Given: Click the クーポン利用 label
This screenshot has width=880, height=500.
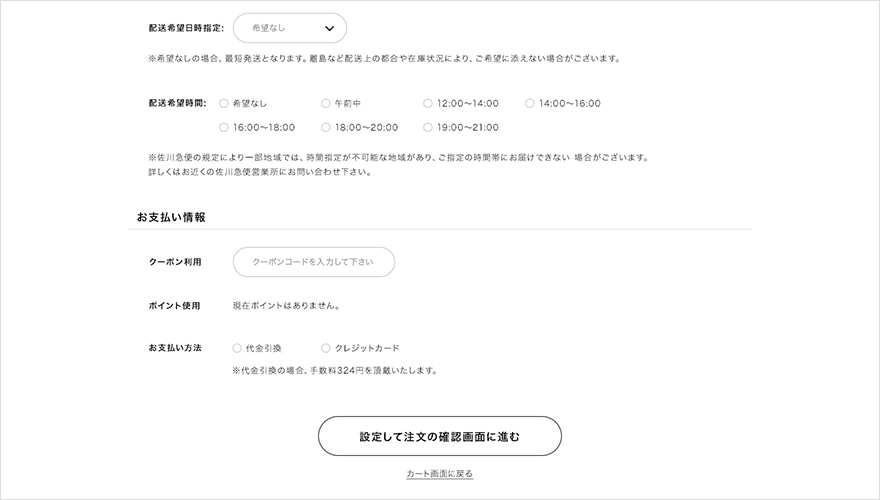Looking at the screenshot, I should pyautogui.click(x=175, y=262).
